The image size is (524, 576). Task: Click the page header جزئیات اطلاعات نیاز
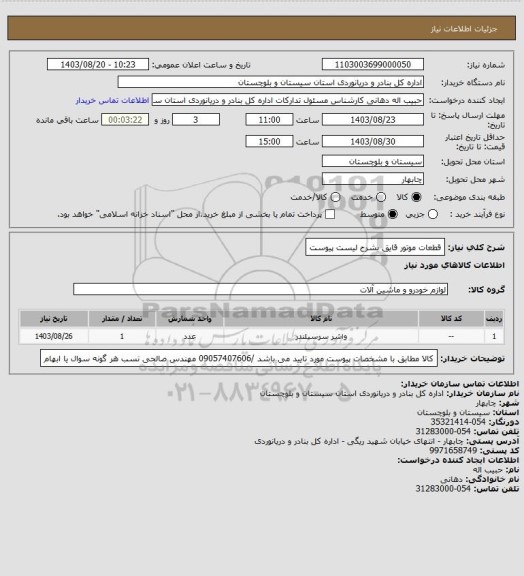coord(464,29)
